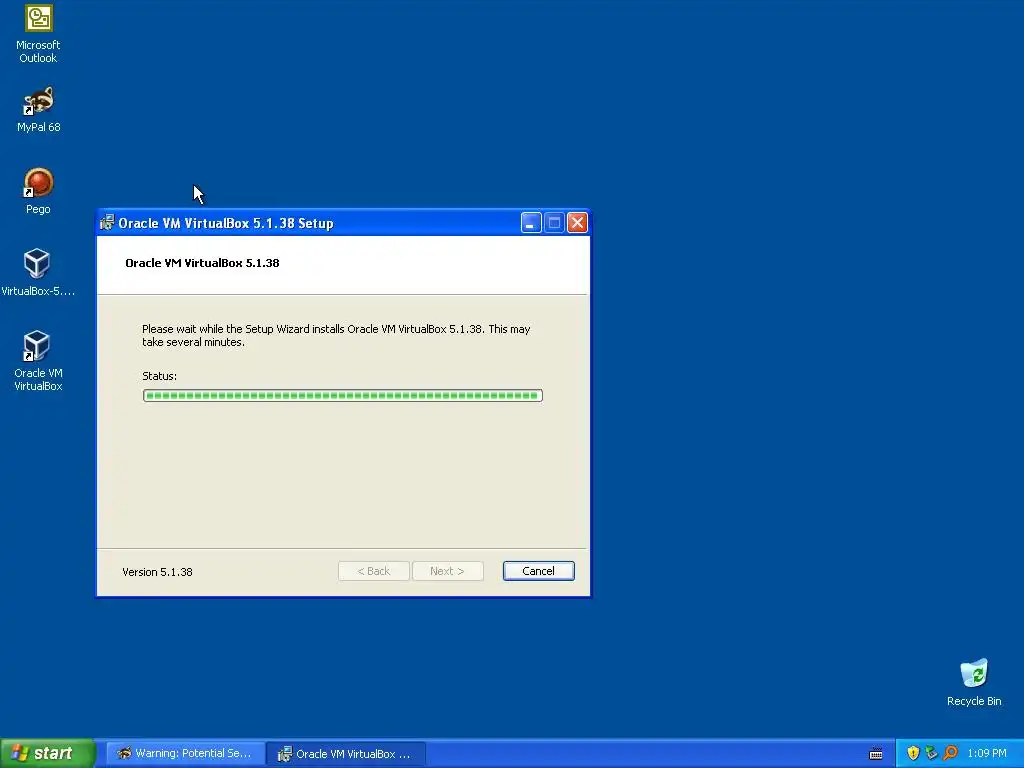Click the disabled Next button
This screenshot has height=768, width=1024.
[x=447, y=571]
